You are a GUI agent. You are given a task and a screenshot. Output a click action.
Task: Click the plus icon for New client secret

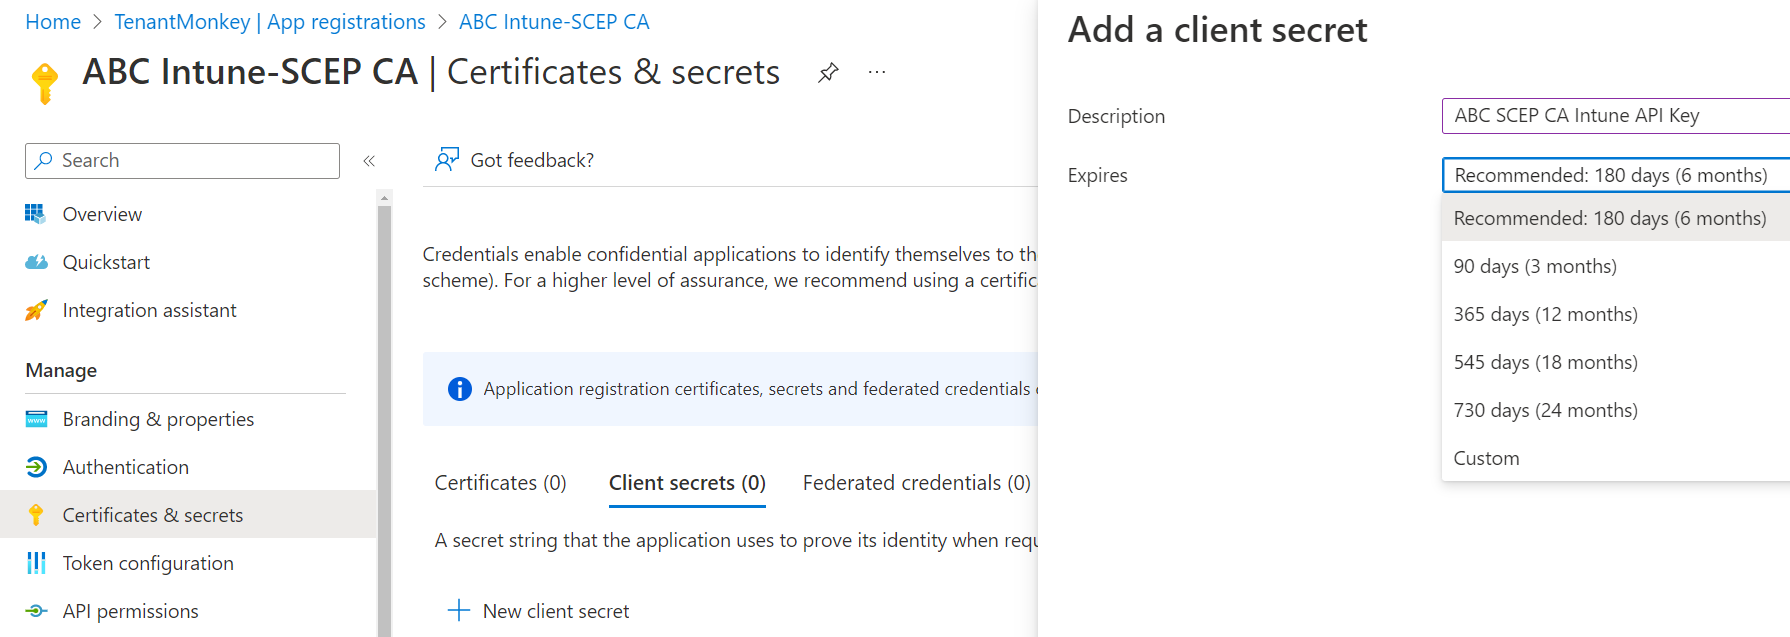tap(459, 610)
